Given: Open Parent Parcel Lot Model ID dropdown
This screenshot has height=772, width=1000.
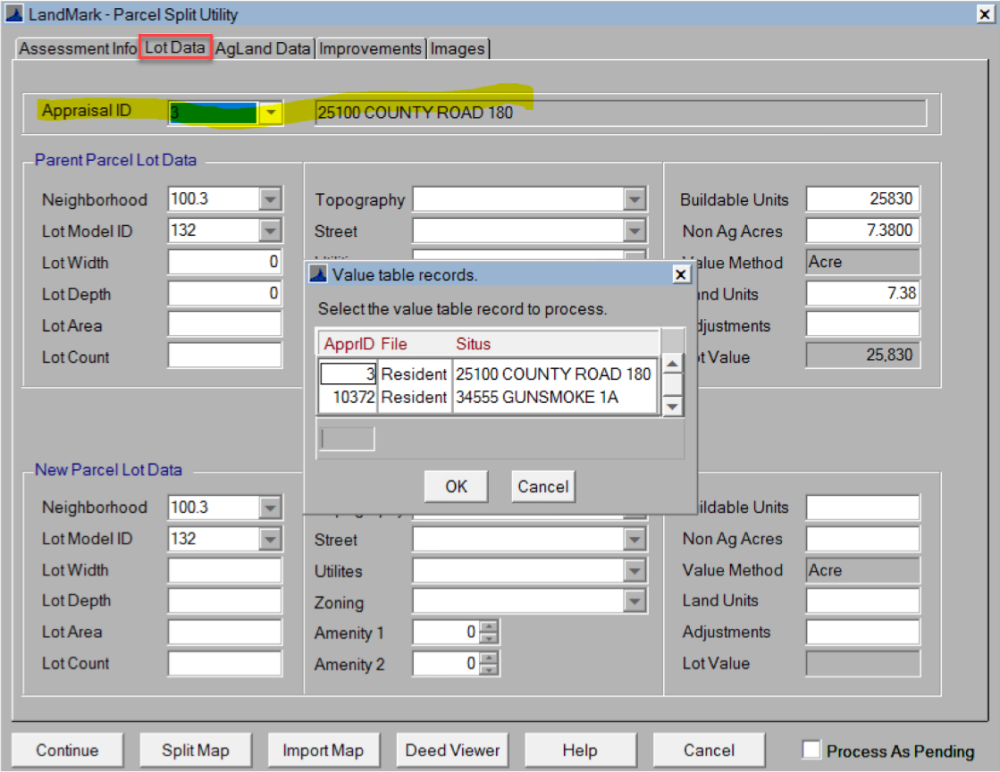Looking at the screenshot, I should pyautogui.click(x=270, y=230).
